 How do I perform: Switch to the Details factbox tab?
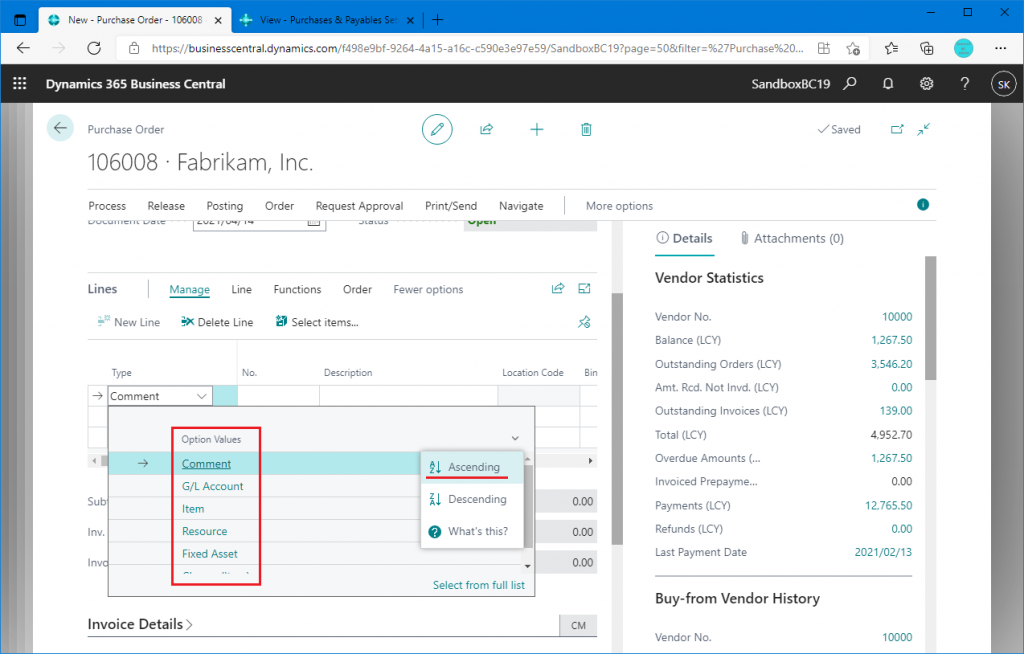pyautogui.click(x=684, y=238)
